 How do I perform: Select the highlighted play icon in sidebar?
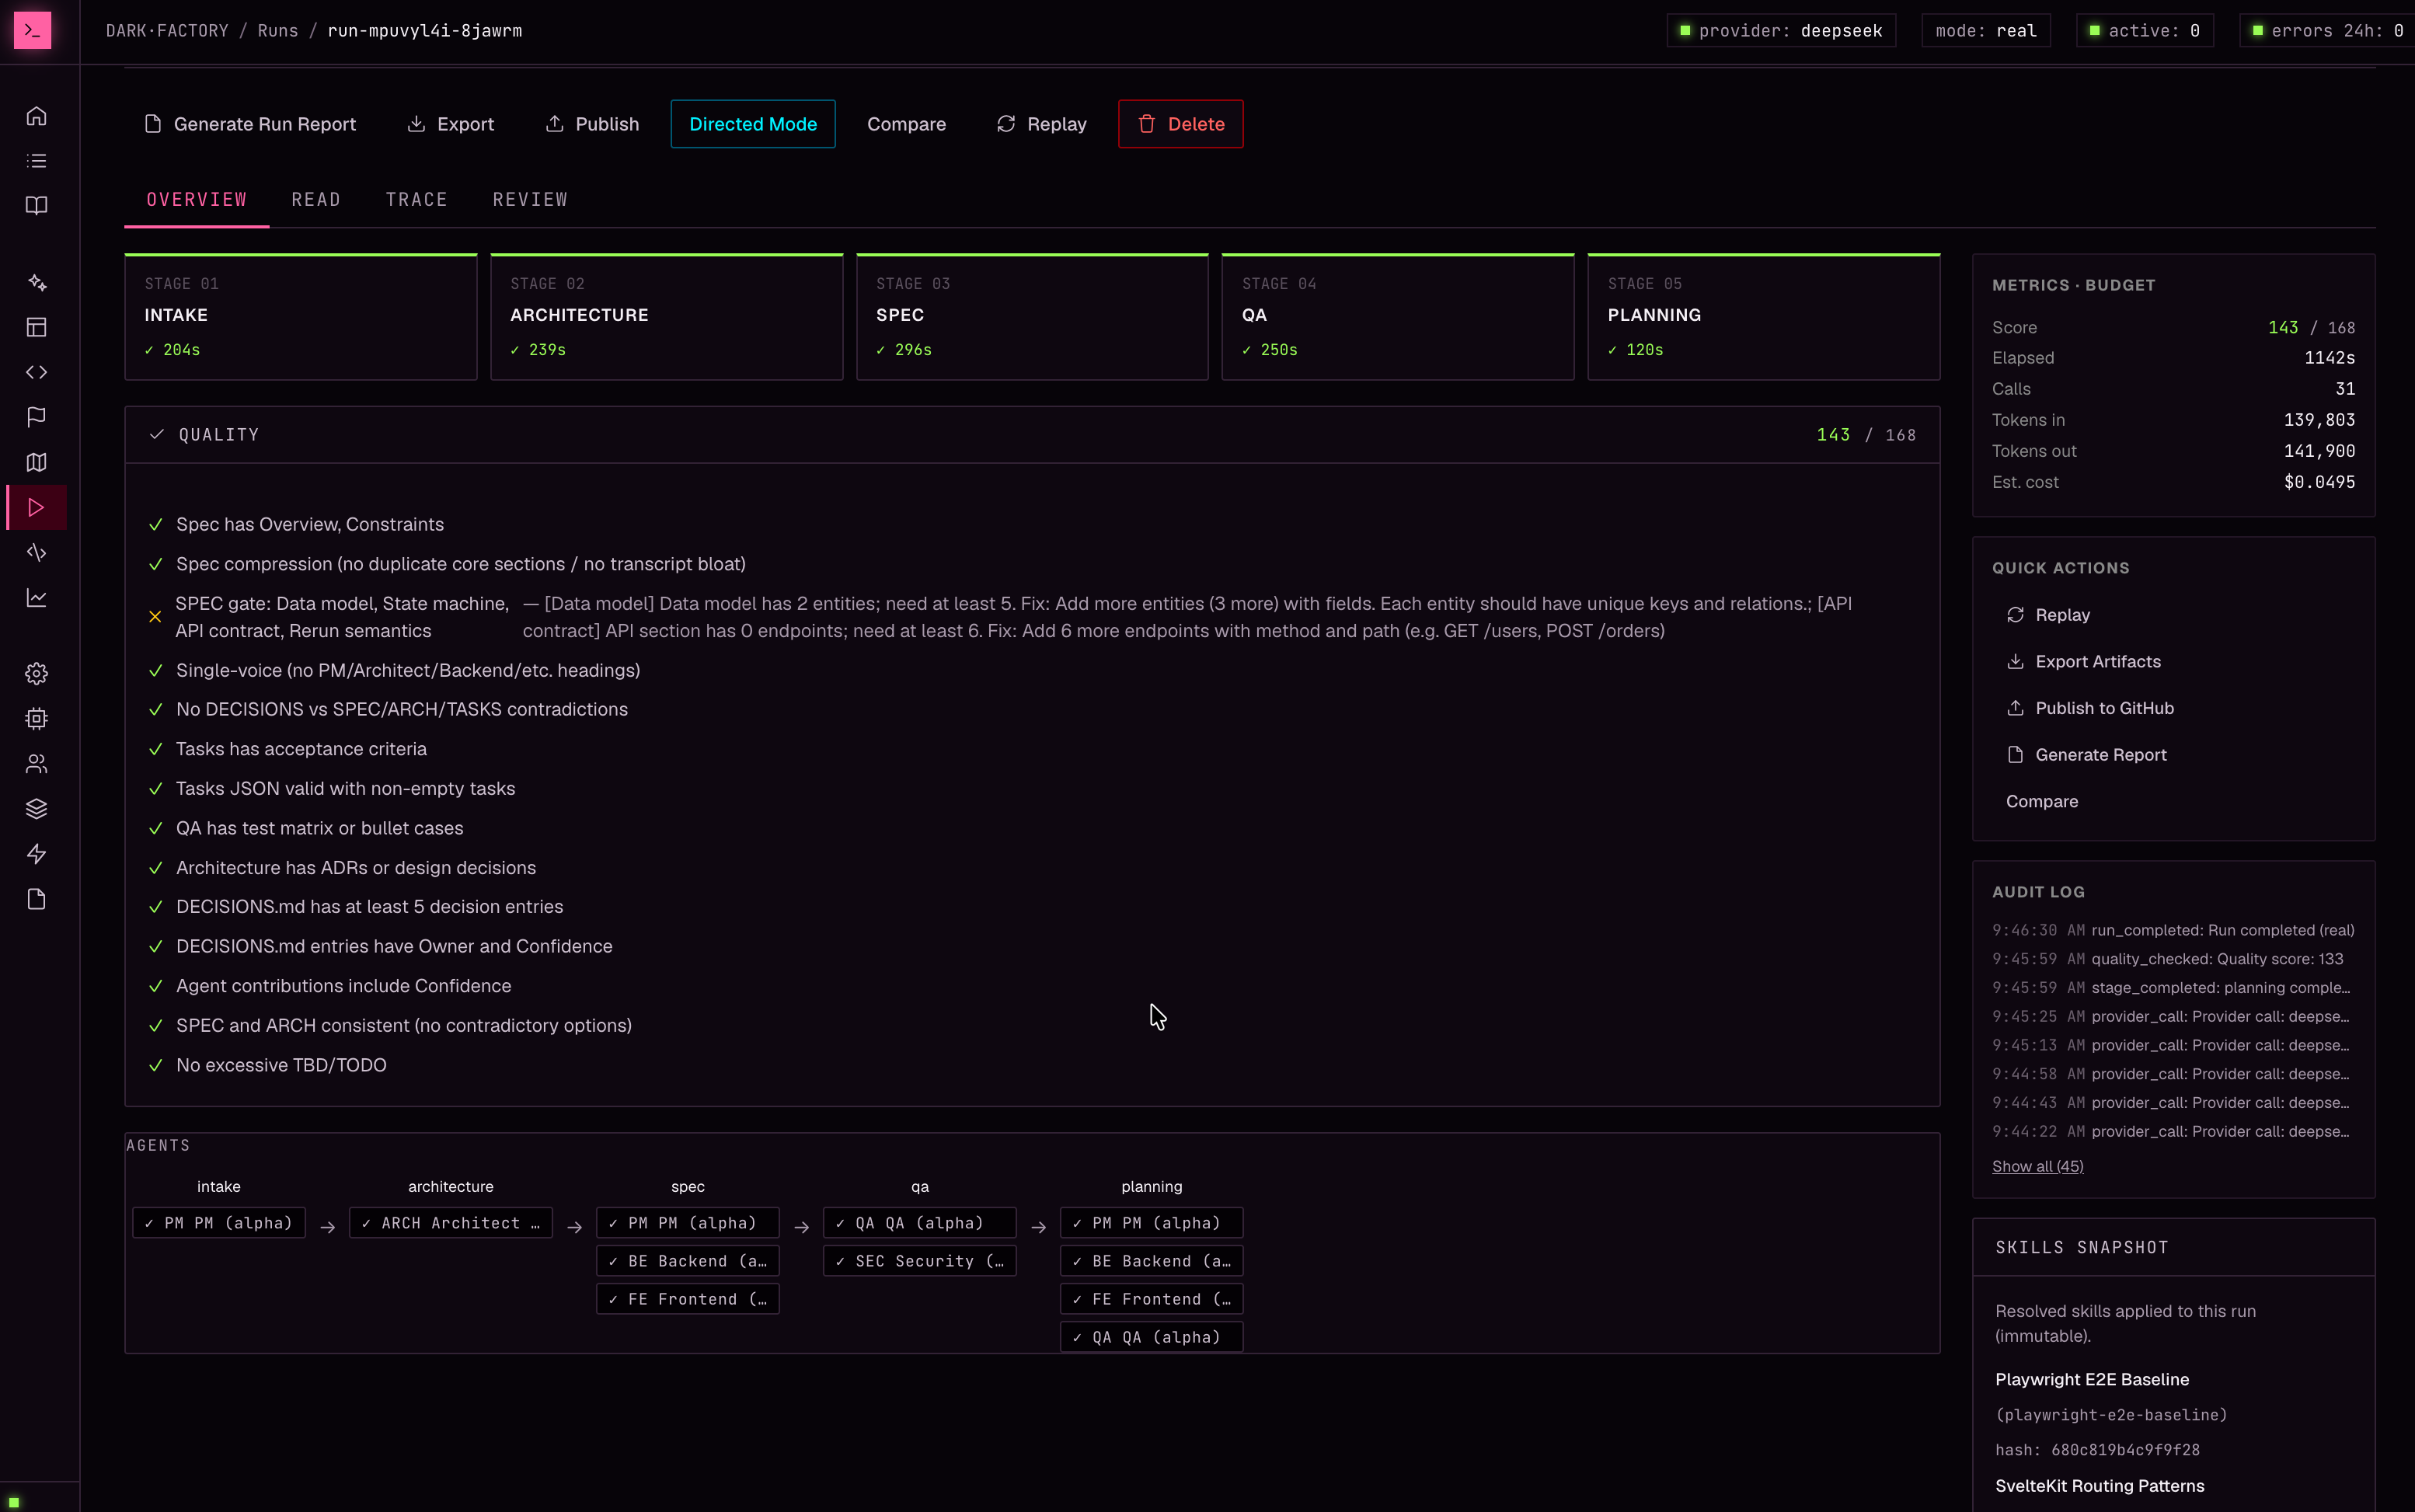point(36,508)
